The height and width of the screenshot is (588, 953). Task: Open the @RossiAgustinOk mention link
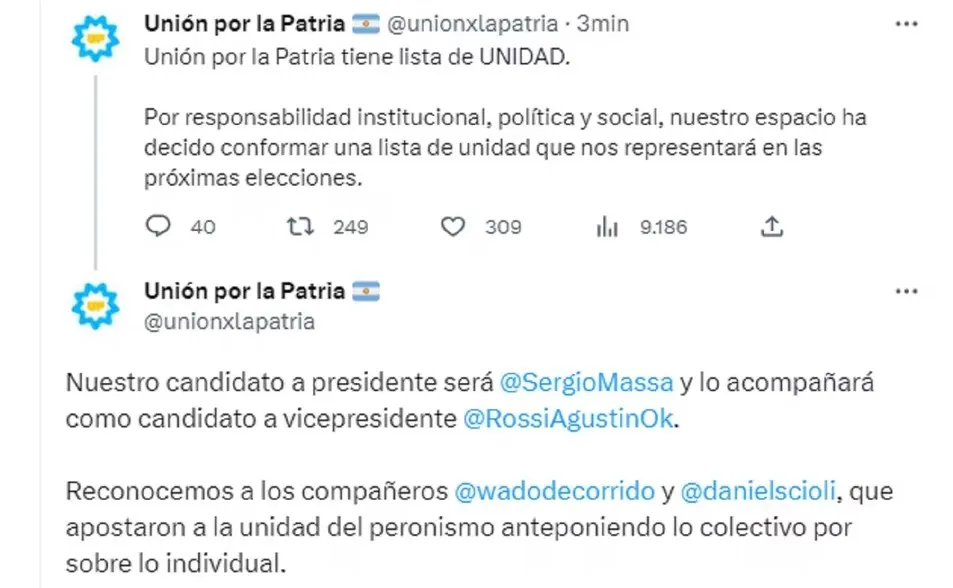tap(570, 419)
